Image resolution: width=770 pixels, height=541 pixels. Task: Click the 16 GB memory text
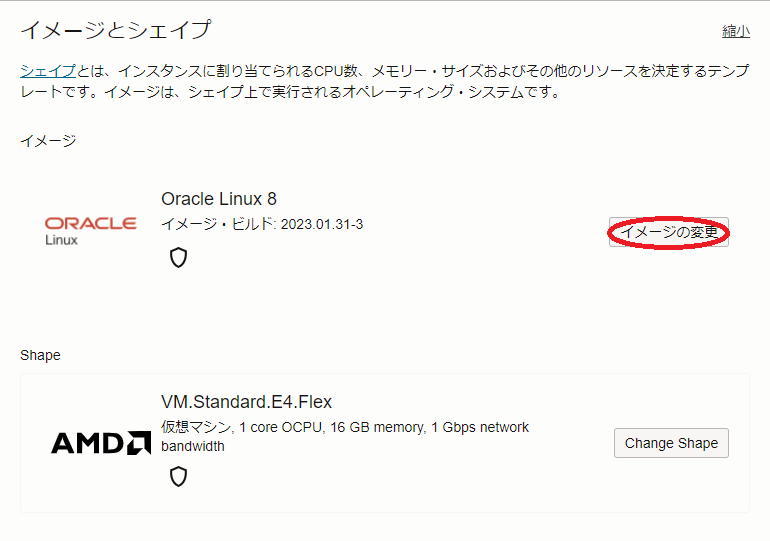click(x=376, y=427)
